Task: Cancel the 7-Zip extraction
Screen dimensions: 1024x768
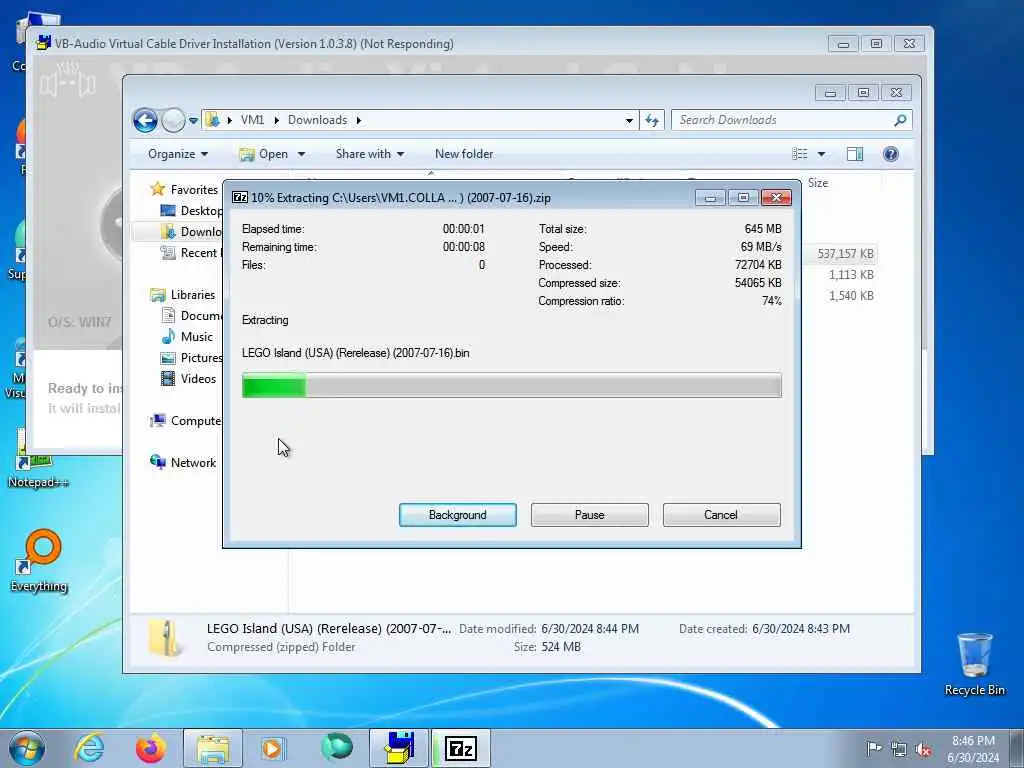Action: [721, 515]
